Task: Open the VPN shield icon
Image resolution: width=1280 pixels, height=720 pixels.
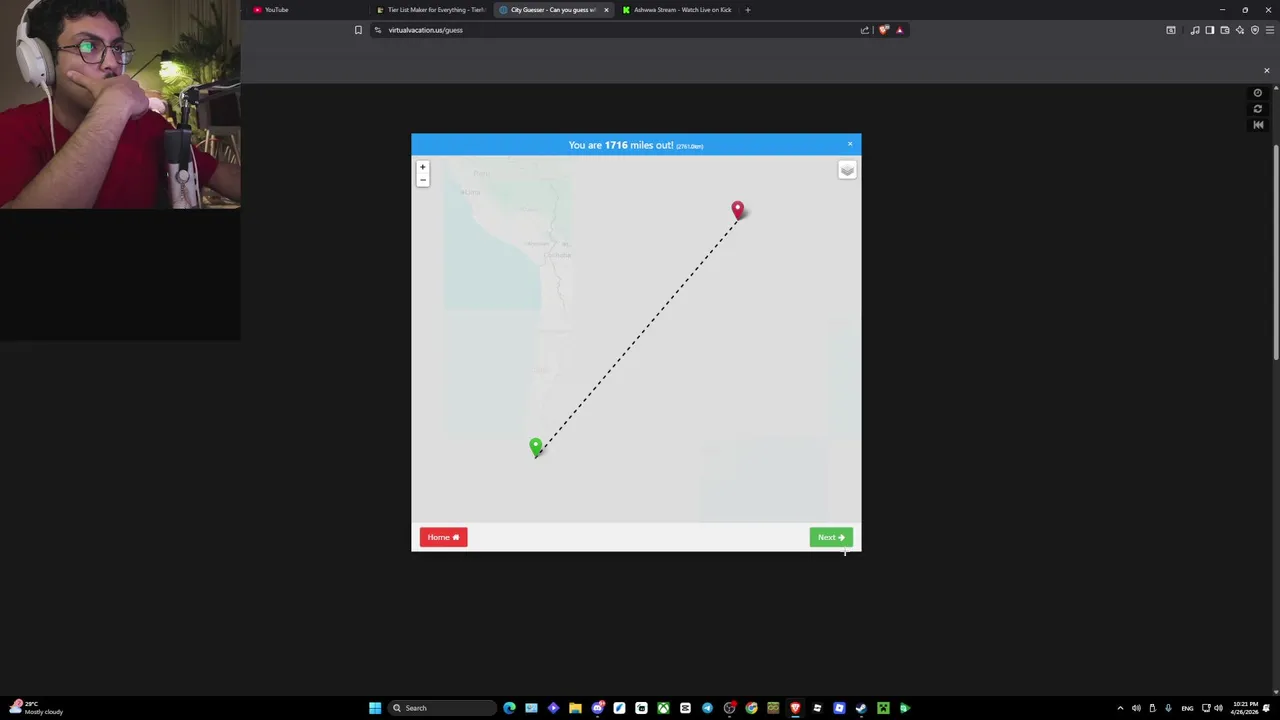Action: point(1255,30)
